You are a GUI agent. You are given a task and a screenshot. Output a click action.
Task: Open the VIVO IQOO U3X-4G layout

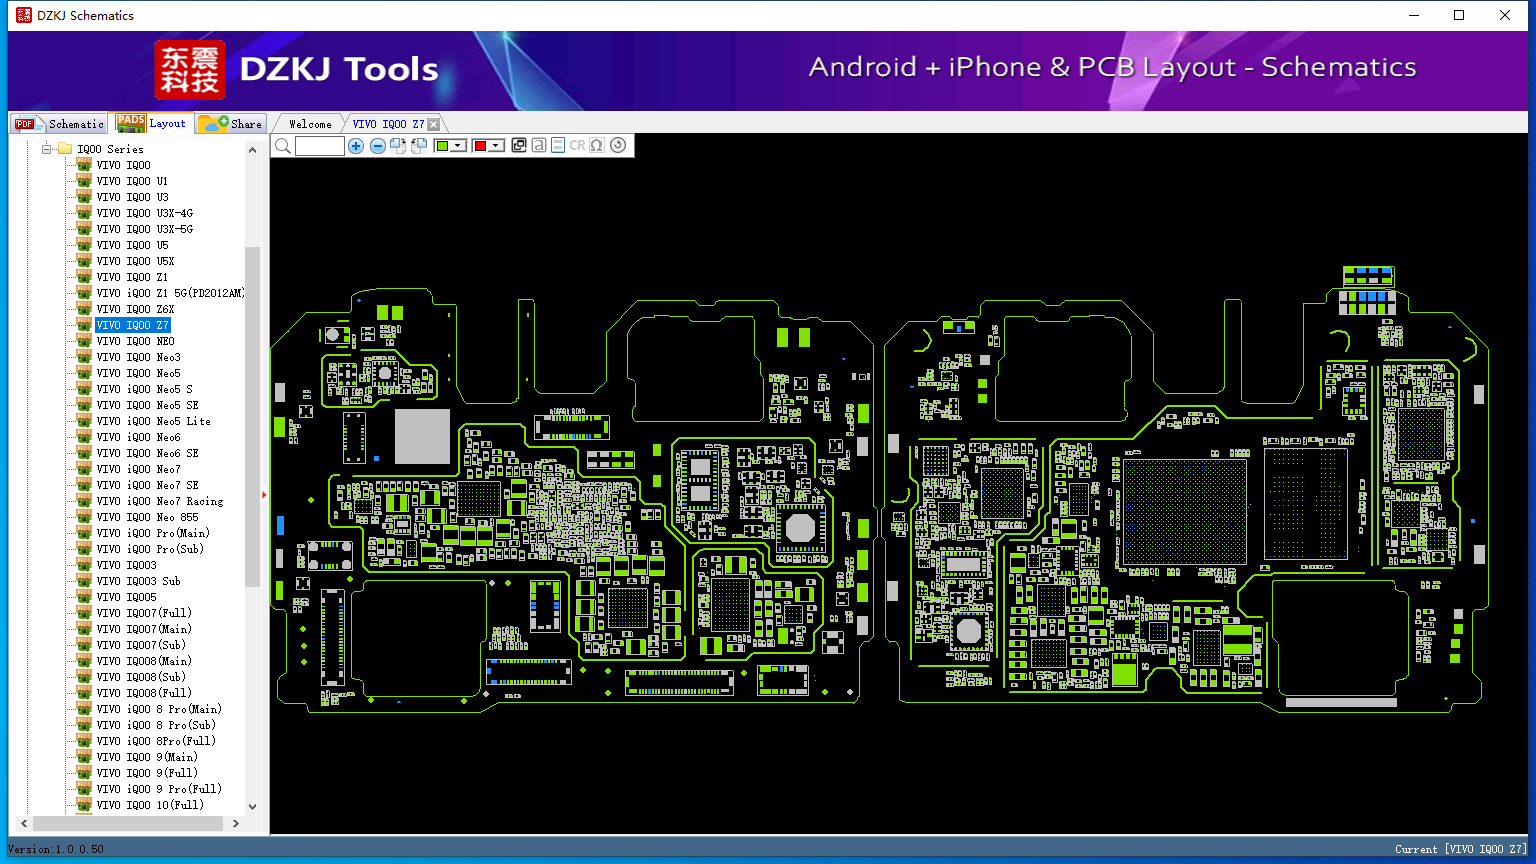(x=145, y=213)
